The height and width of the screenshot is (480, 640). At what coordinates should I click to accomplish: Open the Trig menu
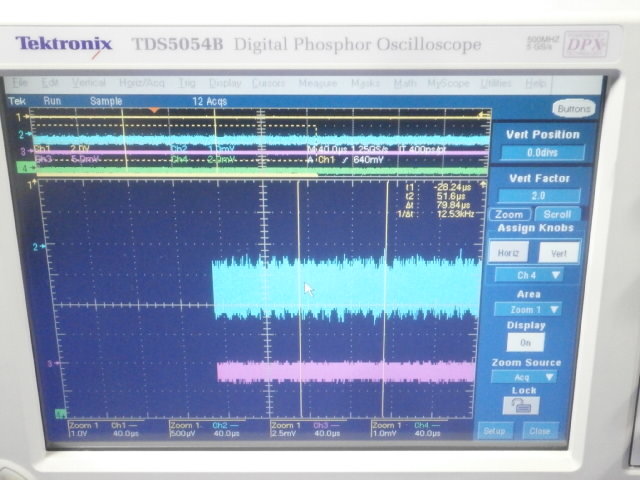tap(187, 83)
